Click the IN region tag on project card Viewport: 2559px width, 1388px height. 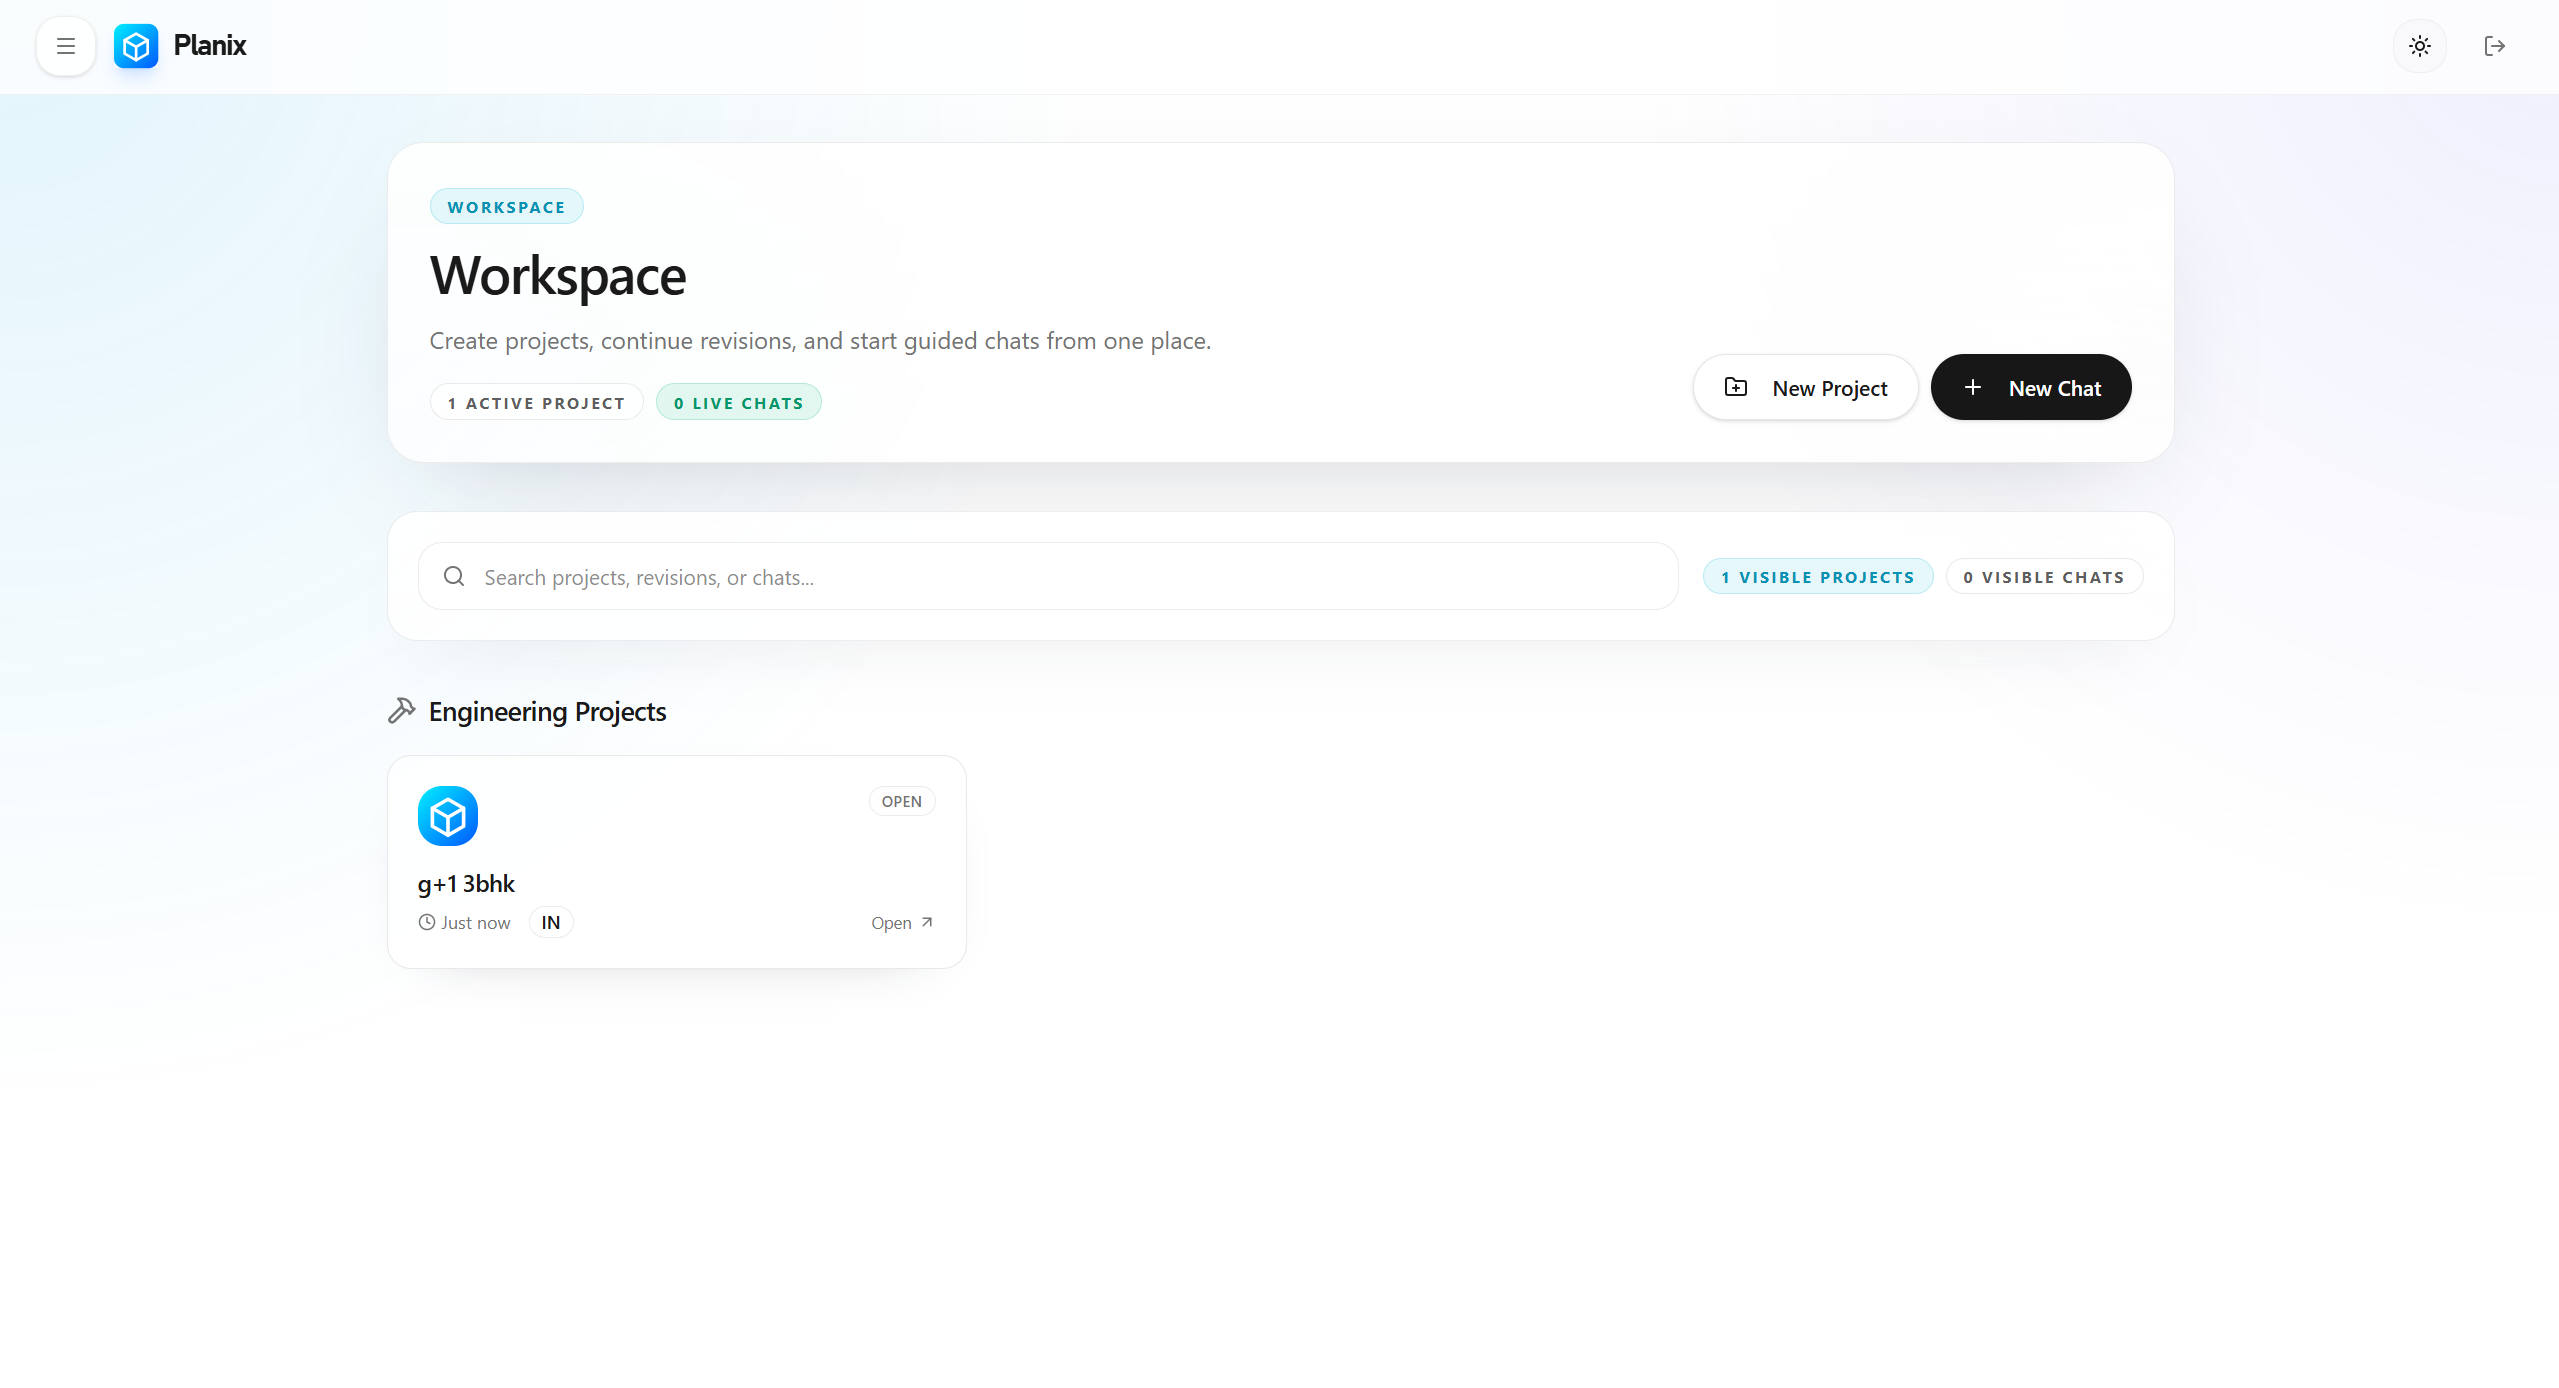pyautogui.click(x=550, y=923)
